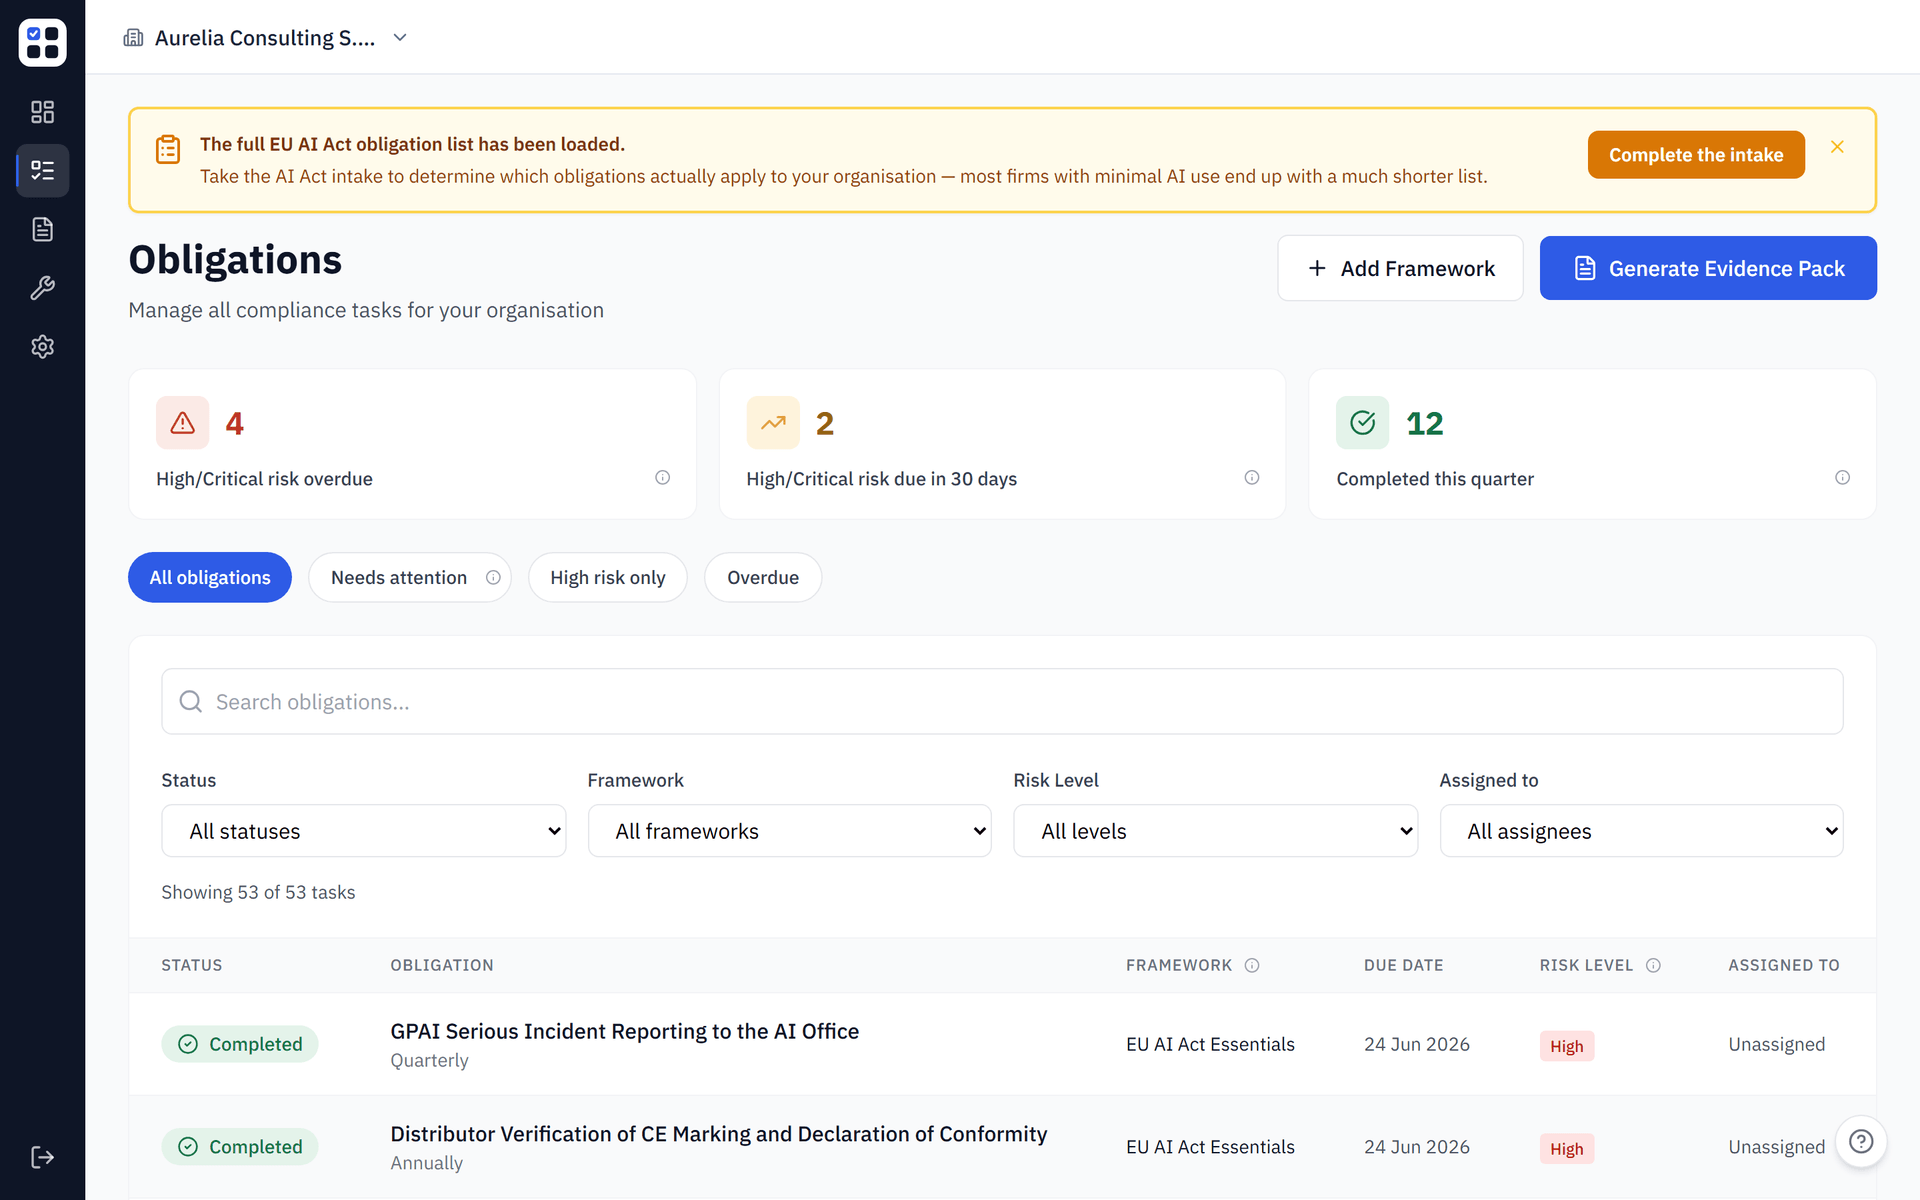Click Showing 53 of 53 tasks text

pyautogui.click(x=258, y=892)
